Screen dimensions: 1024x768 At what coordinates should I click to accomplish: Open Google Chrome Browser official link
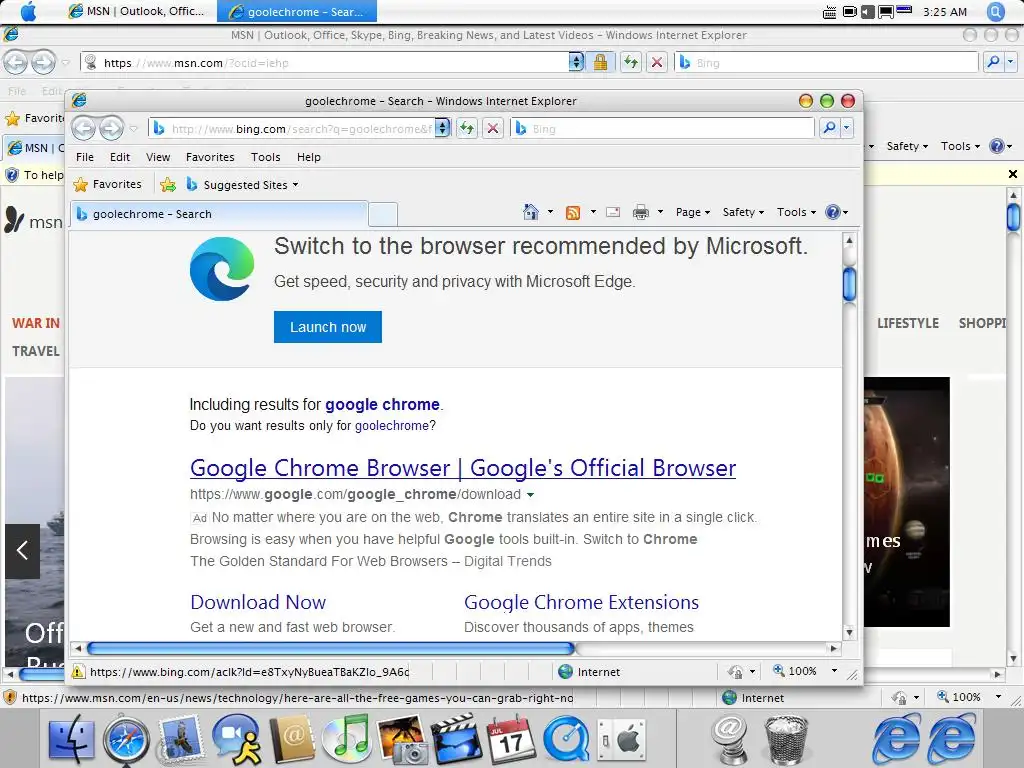pyautogui.click(x=463, y=468)
